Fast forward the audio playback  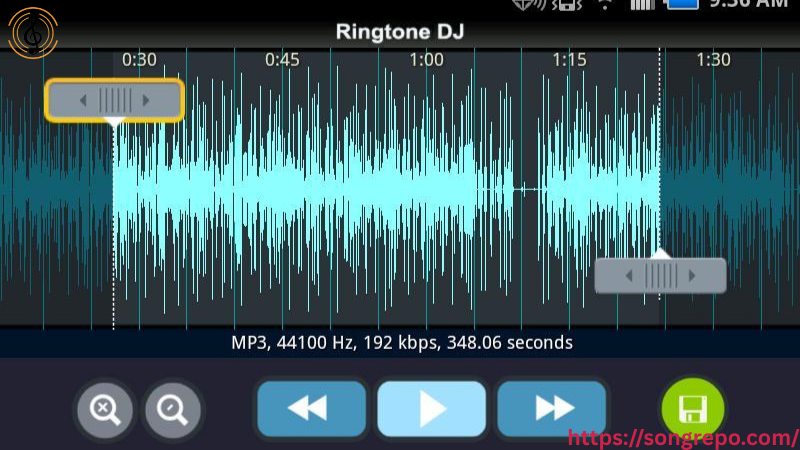[x=552, y=409]
